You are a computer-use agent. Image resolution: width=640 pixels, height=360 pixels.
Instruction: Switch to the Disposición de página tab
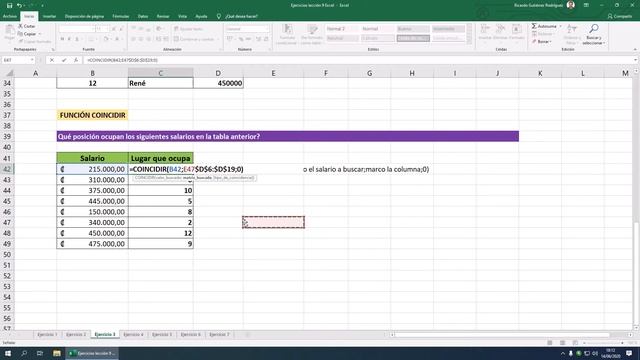84,16
